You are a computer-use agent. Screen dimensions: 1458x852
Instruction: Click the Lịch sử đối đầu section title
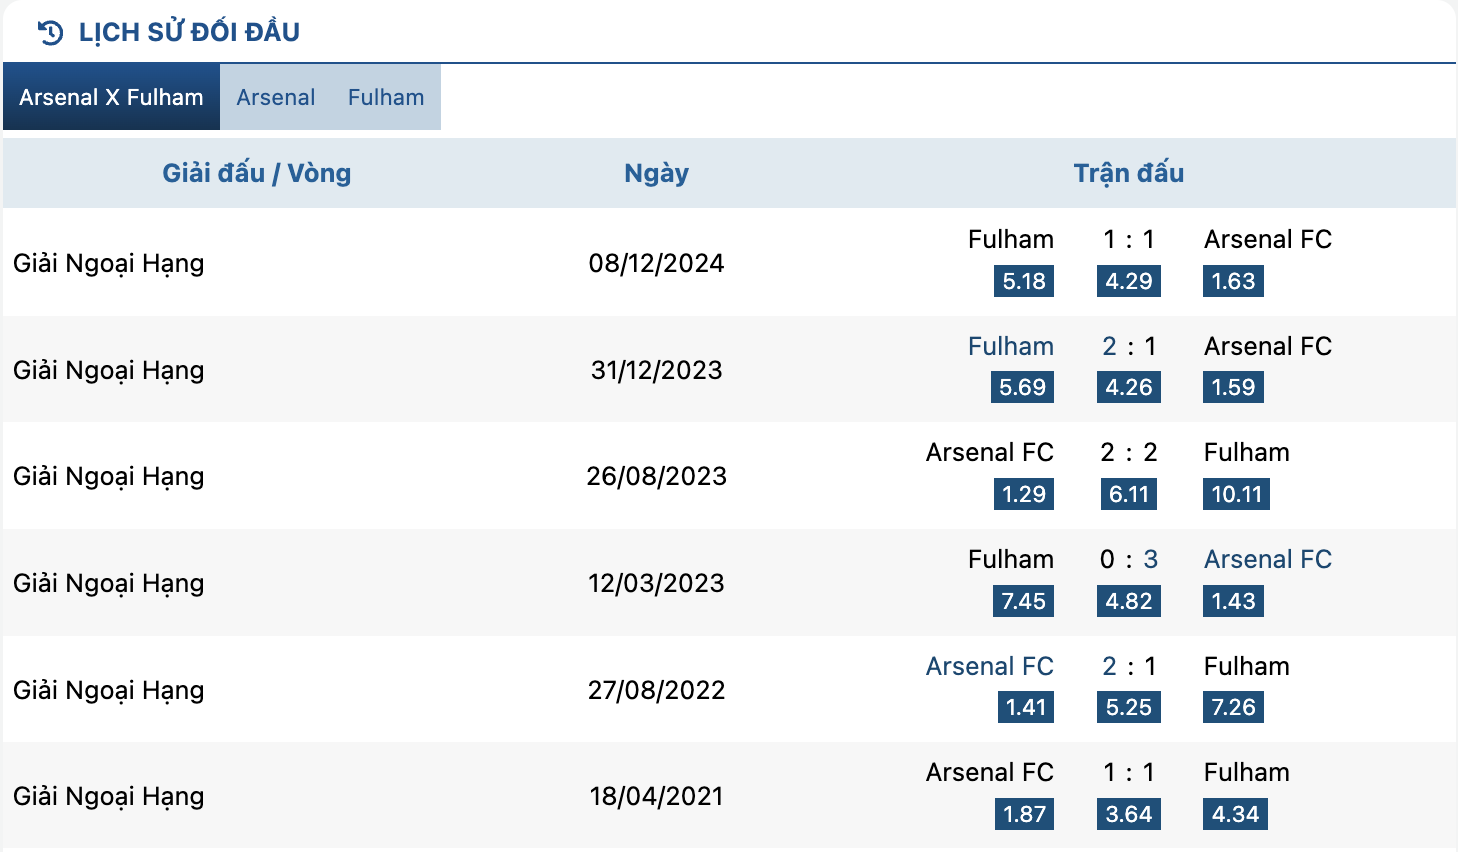click(189, 32)
